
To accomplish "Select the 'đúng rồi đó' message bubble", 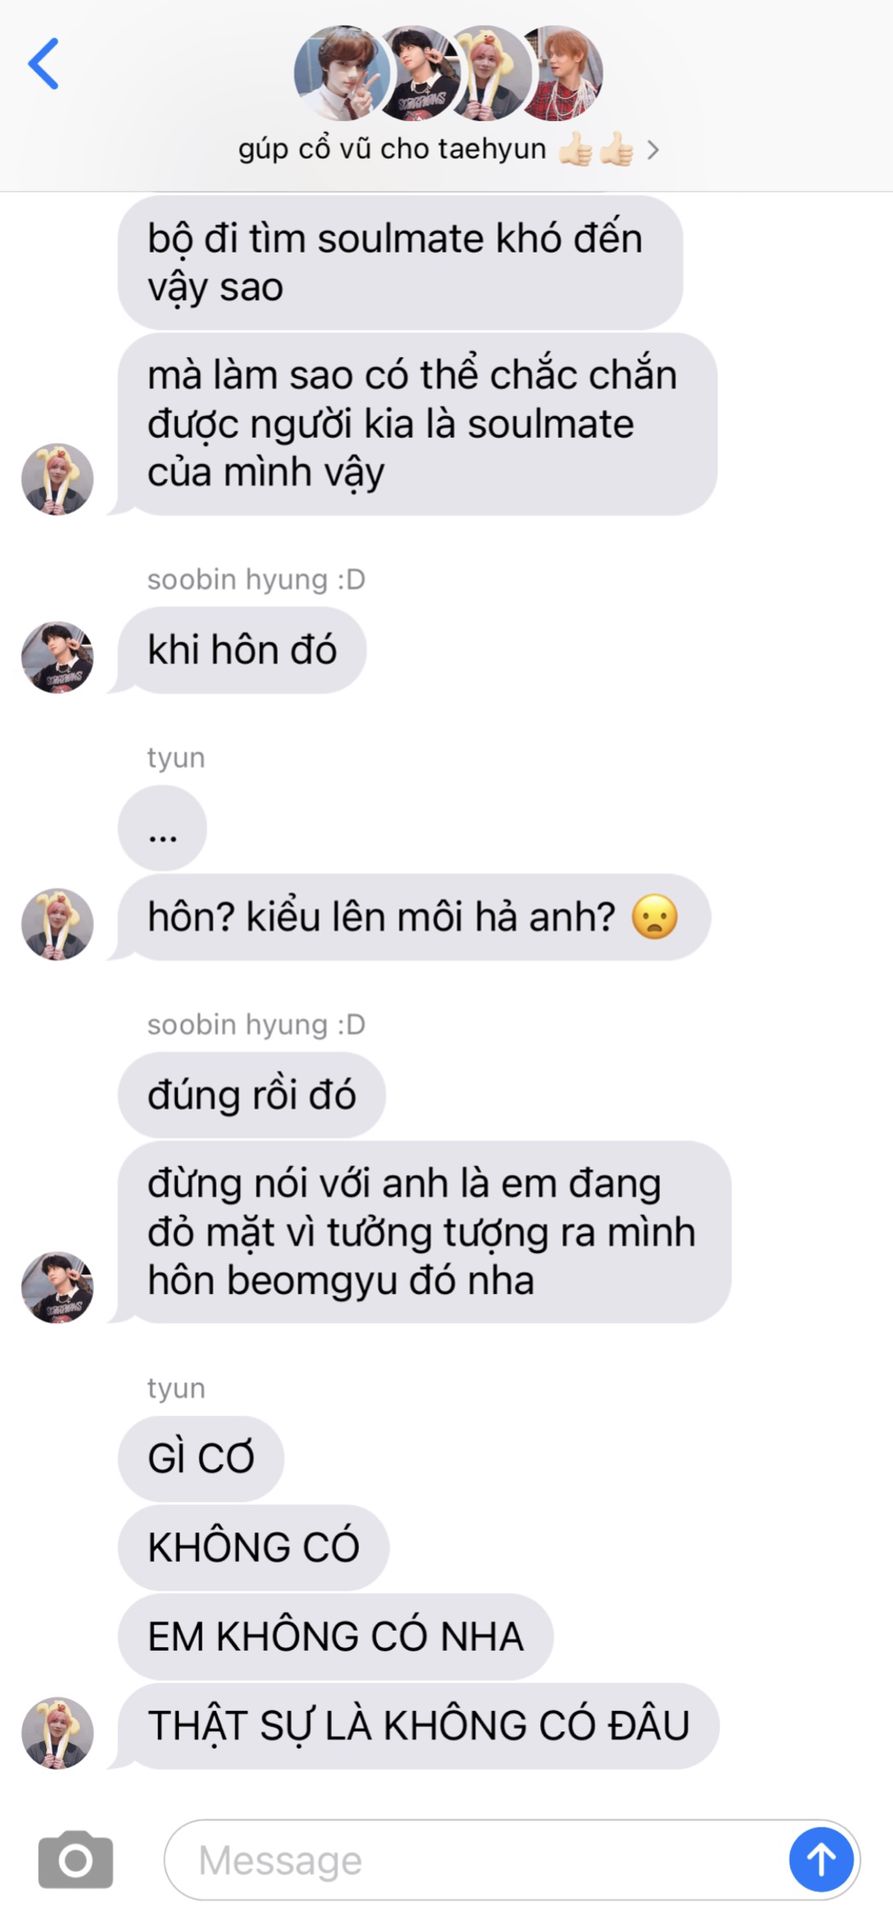I will pyautogui.click(x=251, y=1095).
